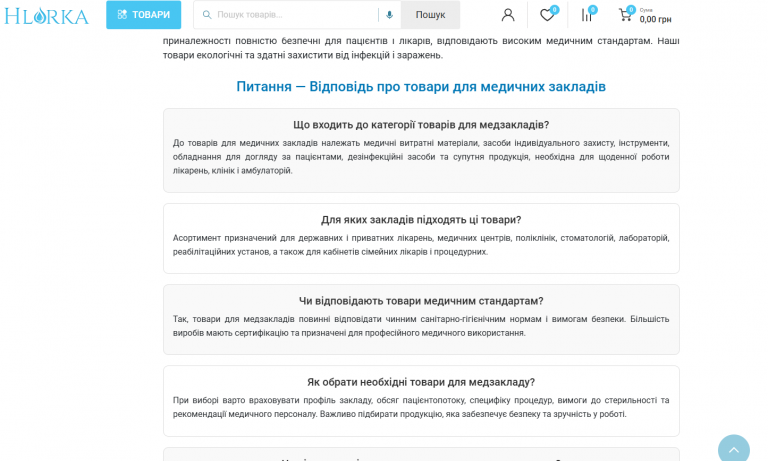This screenshot has width=768, height=461.
Task: Select question Що входить до категорії товарів
Action: pos(421,125)
